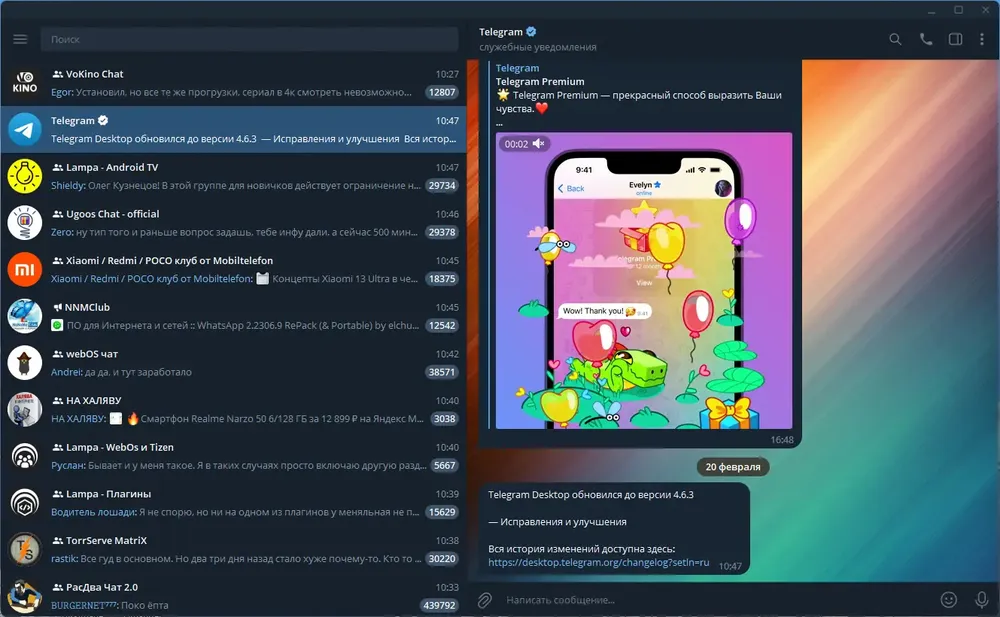This screenshot has width=1000, height=617.
Task: Open the hamburger main menu
Action: [x=20, y=40]
